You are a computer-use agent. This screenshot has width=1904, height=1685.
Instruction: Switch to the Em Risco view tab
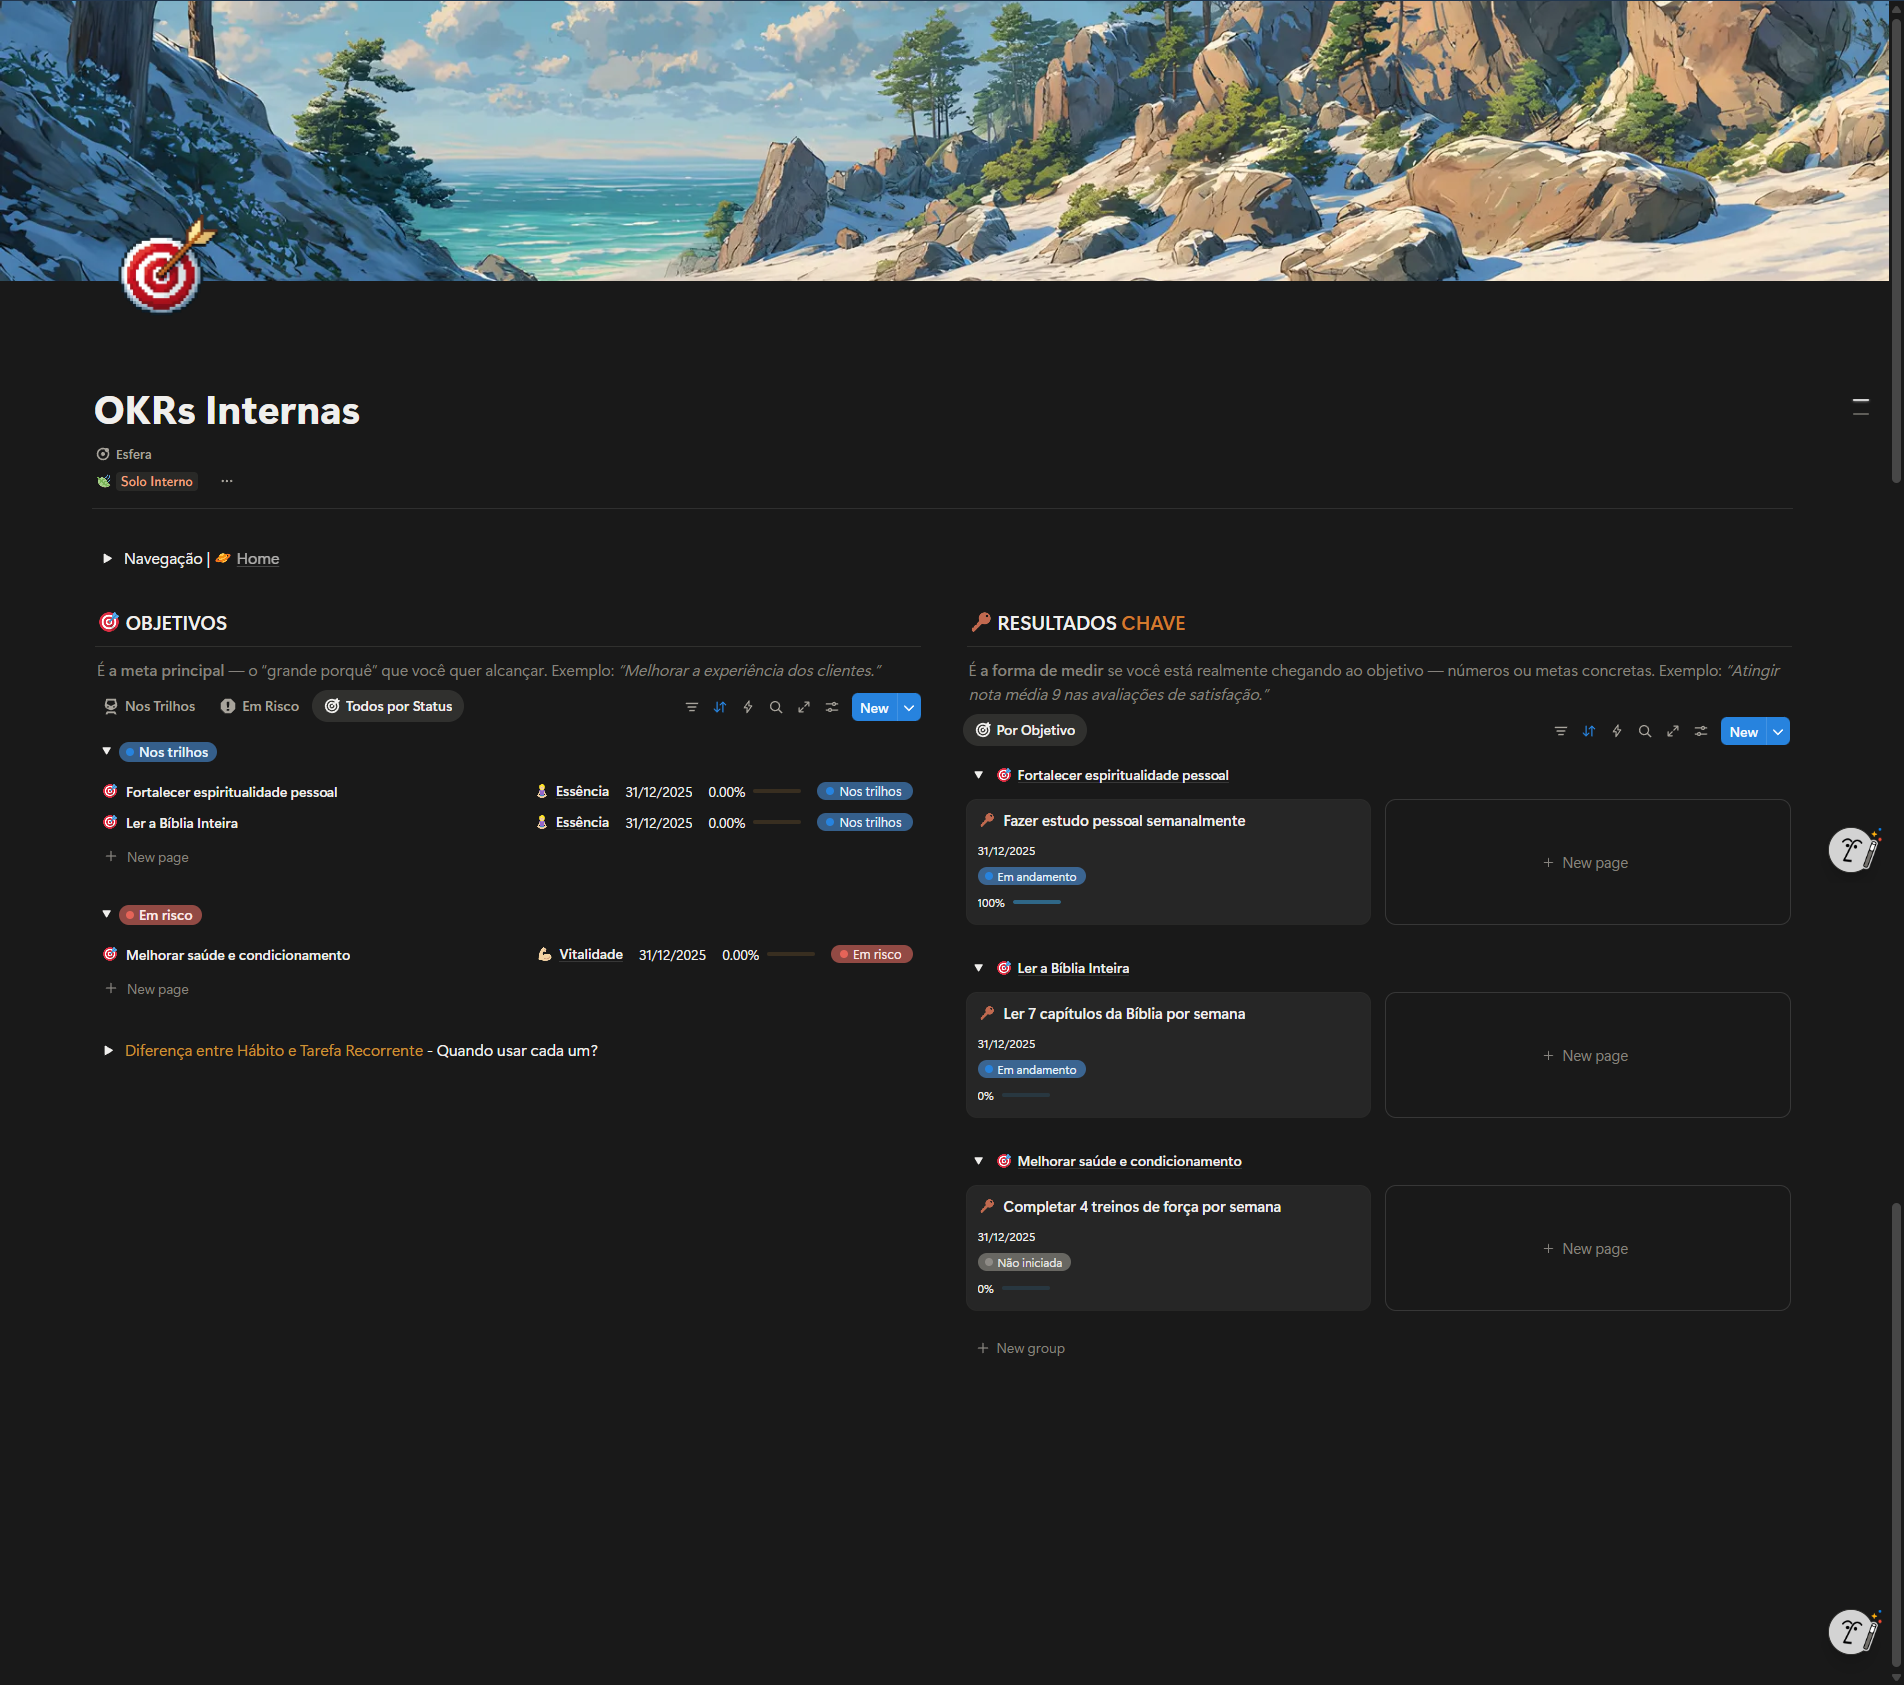(260, 707)
